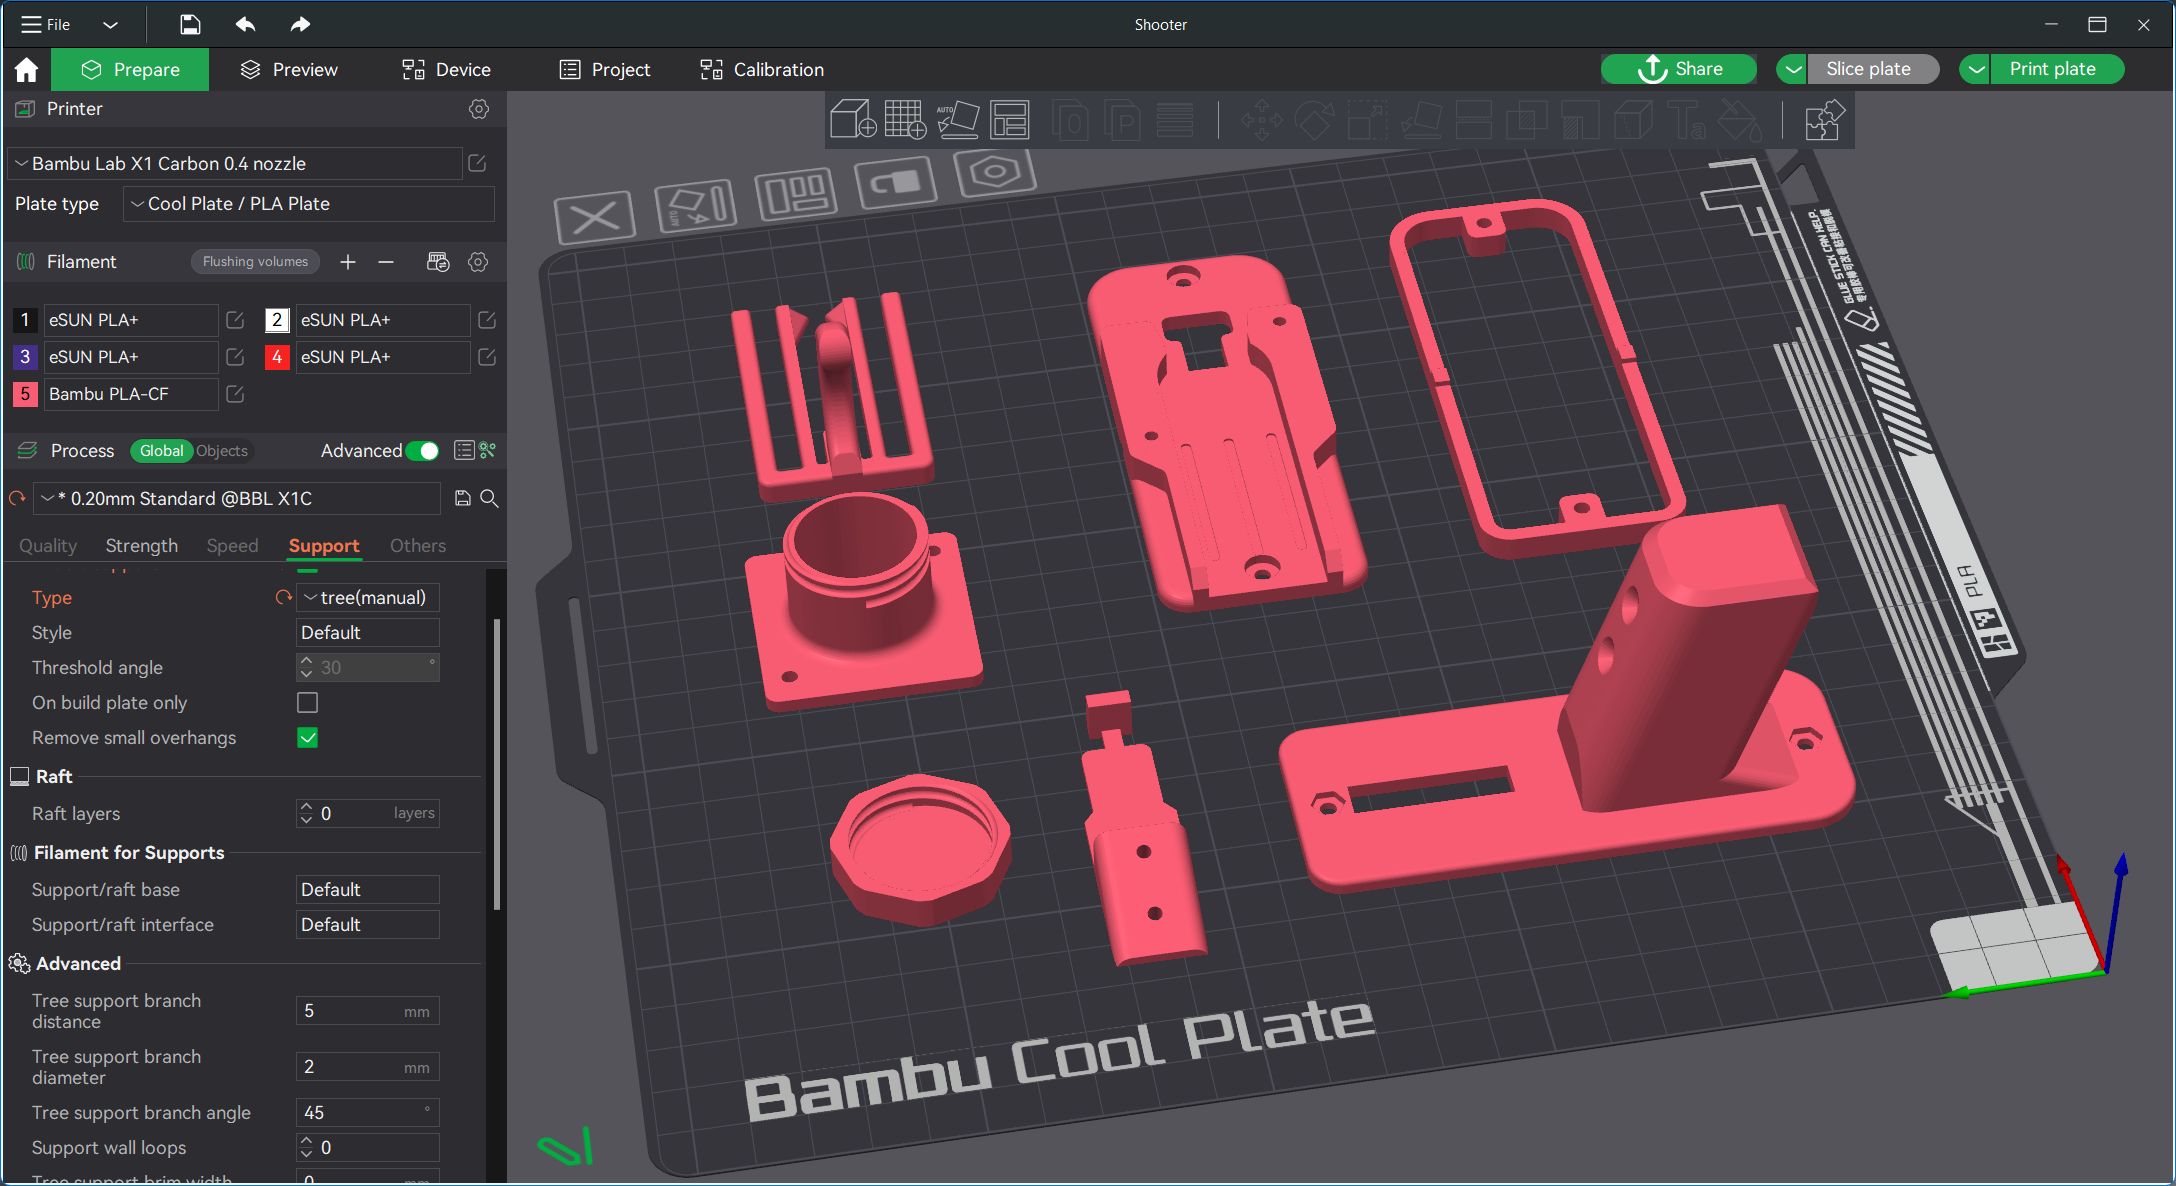
Task: Uncheck Remove small overhangs
Action: pyautogui.click(x=307, y=738)
